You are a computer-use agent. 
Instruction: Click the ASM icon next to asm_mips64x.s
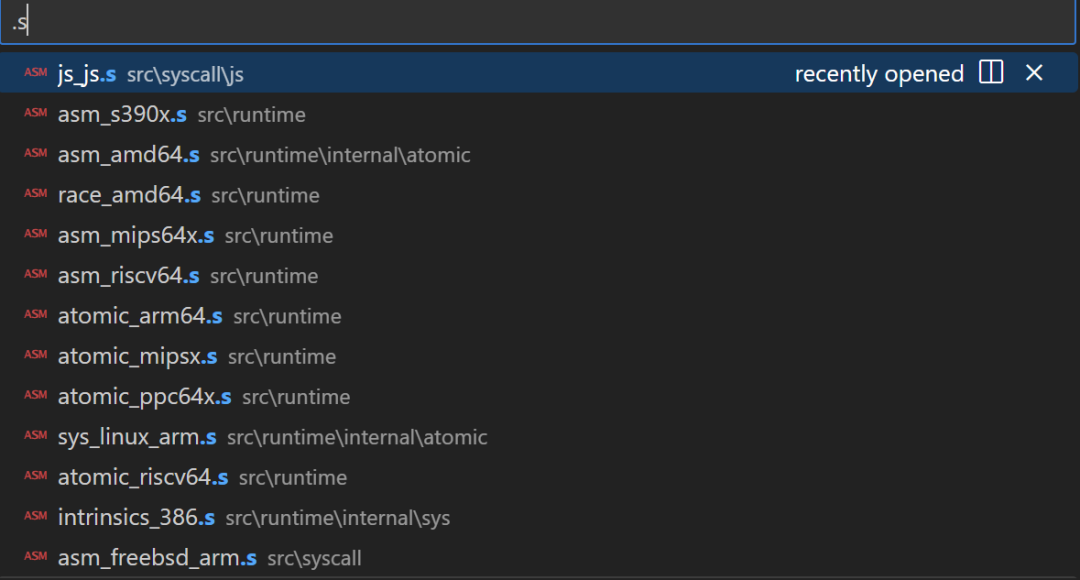(x=35, y=234)
